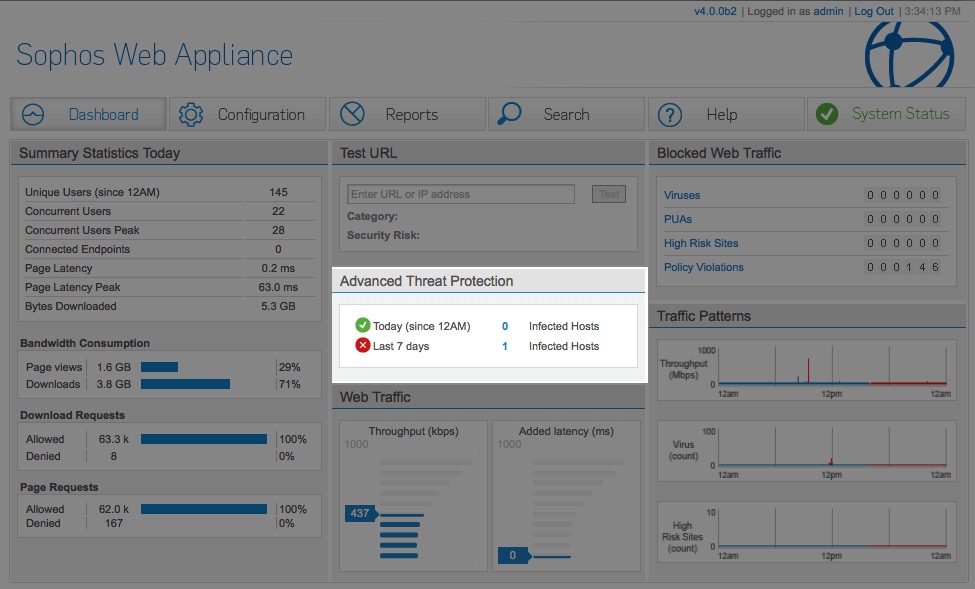The image size is (975, 589).
Task: Click the green check icon beside Today
Action: pyautogui.click(x=363, y=325)
